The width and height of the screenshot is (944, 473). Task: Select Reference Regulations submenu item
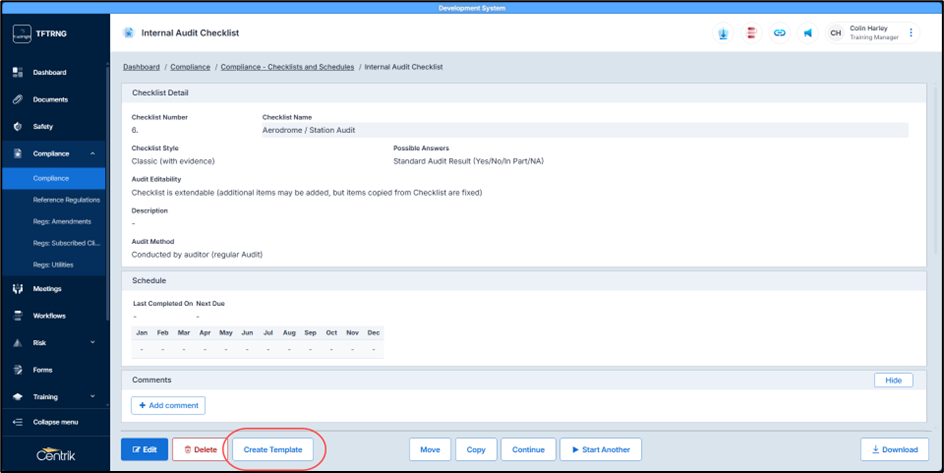coord(66,200)
